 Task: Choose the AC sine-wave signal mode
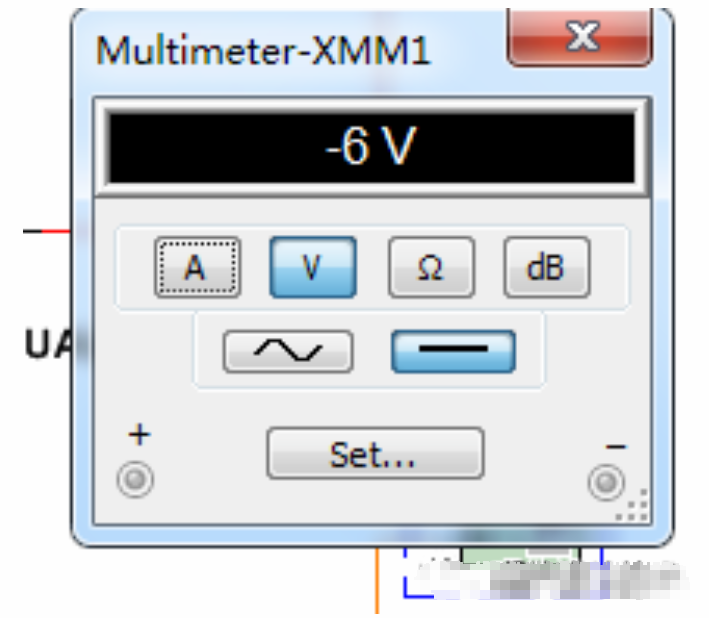pyautogui.click(x=288, y=351)
